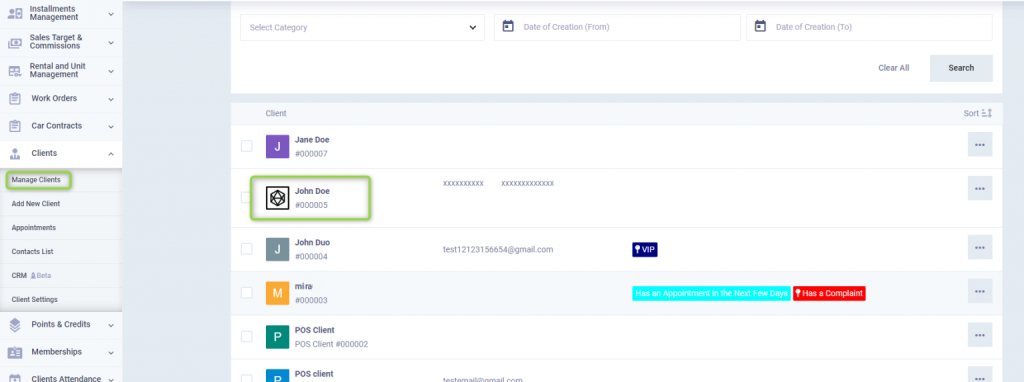Screen dimensions: 1024x382
Task: Click the green P avatar for POS Client #000002
Action: pyautogui.click(x=277, y=337)
